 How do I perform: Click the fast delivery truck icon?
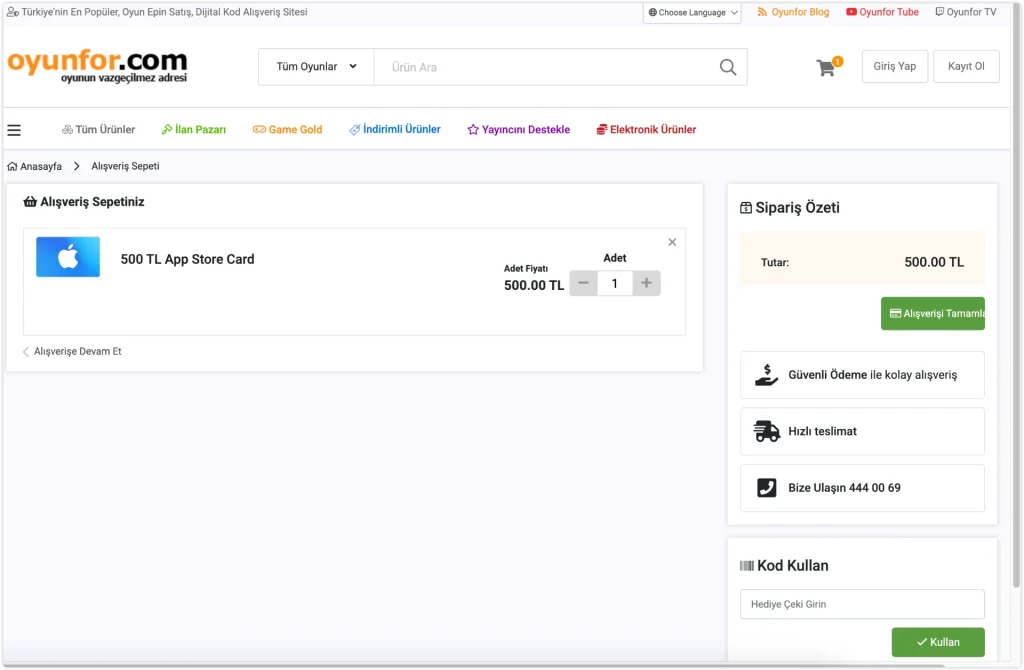pos(766,432)
